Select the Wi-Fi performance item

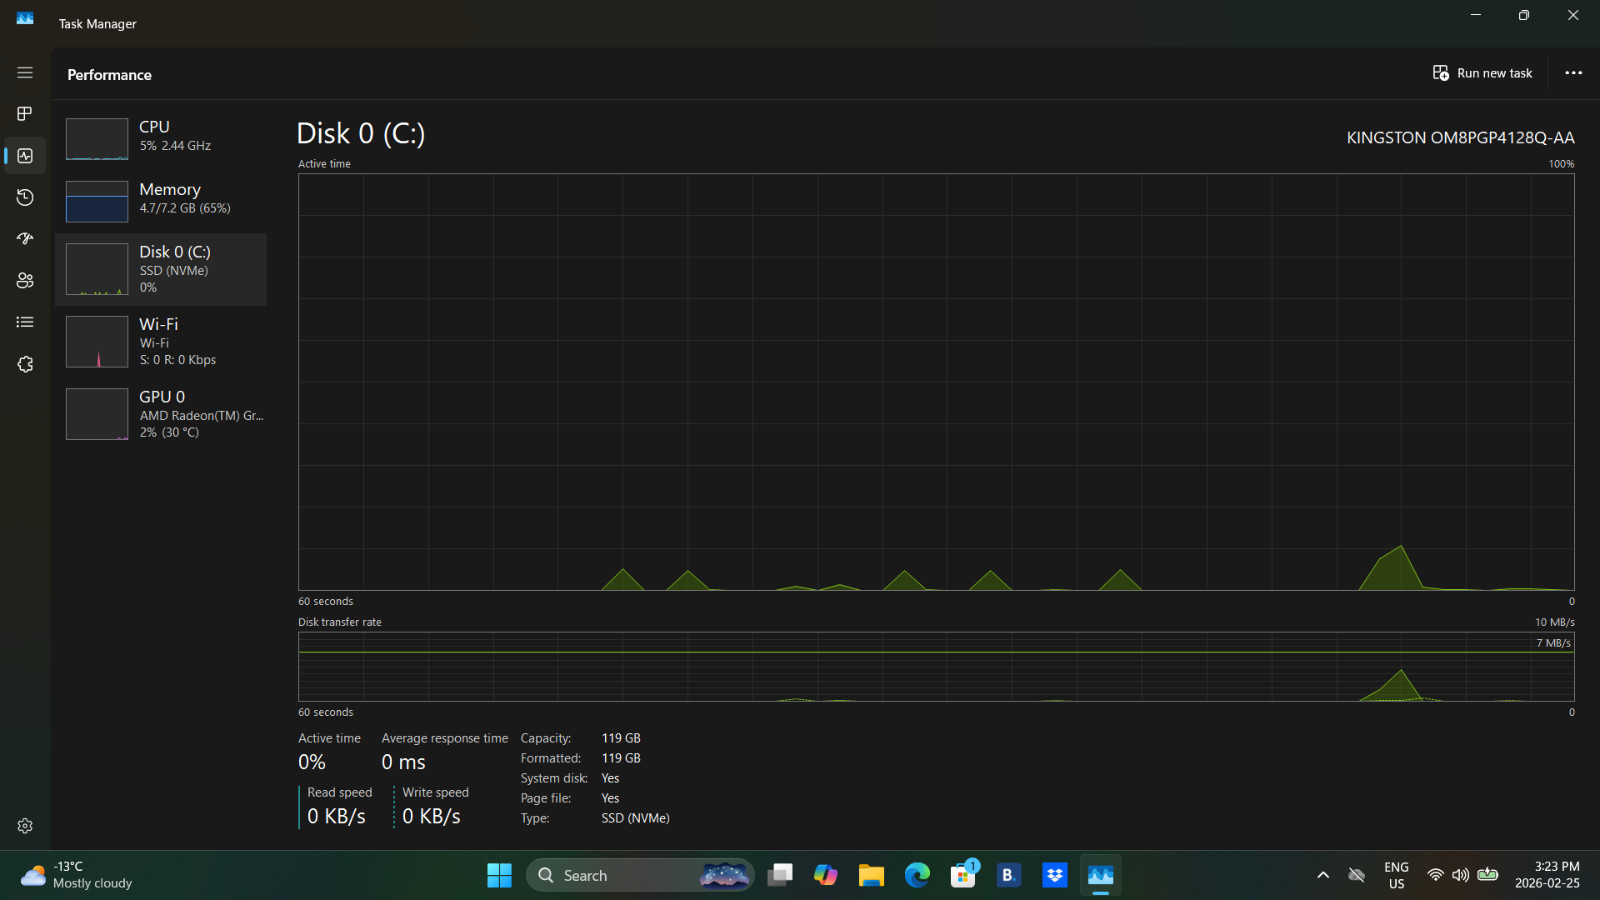click(x=161, y=341)
